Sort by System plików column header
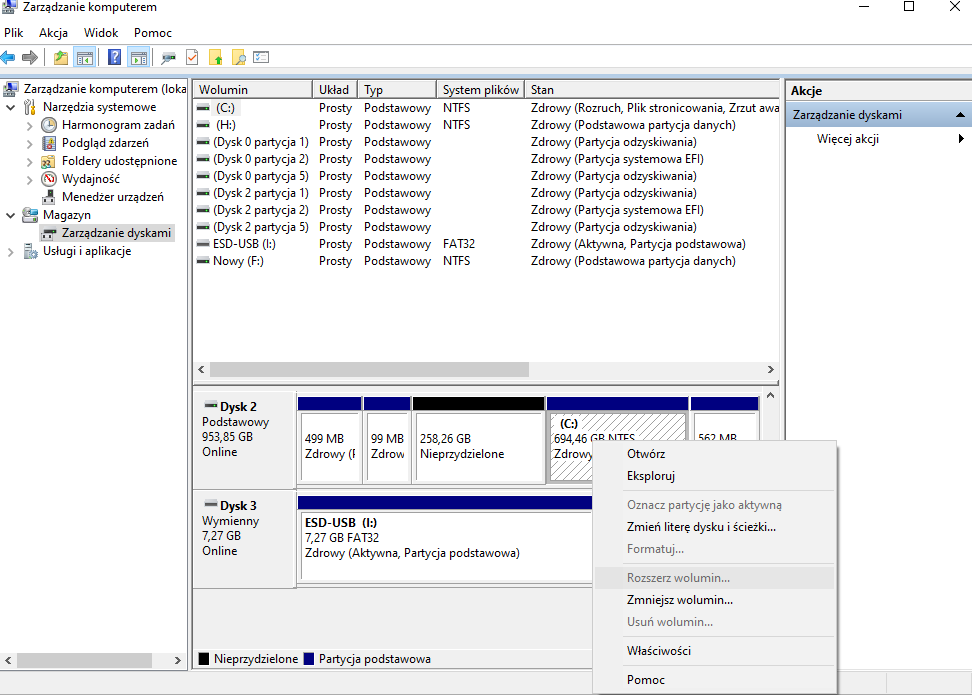972x695 pixels. (x=480, y=90)
